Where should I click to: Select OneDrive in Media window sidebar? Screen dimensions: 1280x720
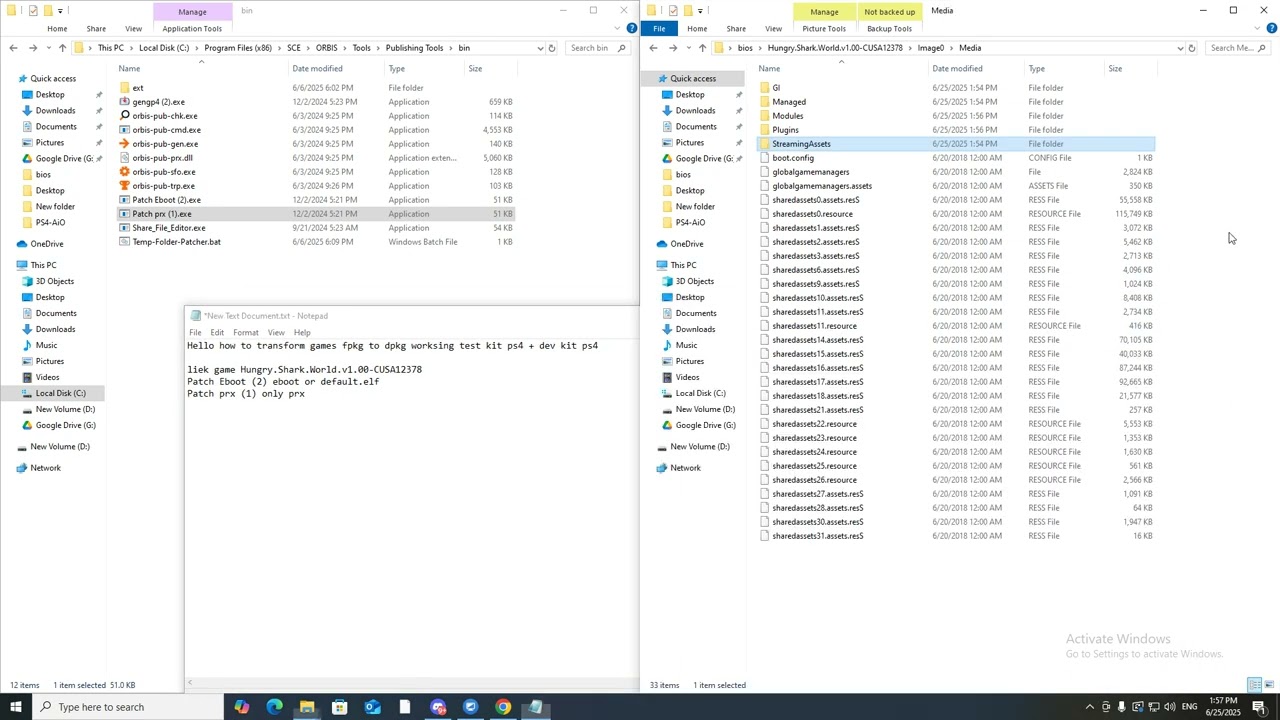[x=686, y=244]
